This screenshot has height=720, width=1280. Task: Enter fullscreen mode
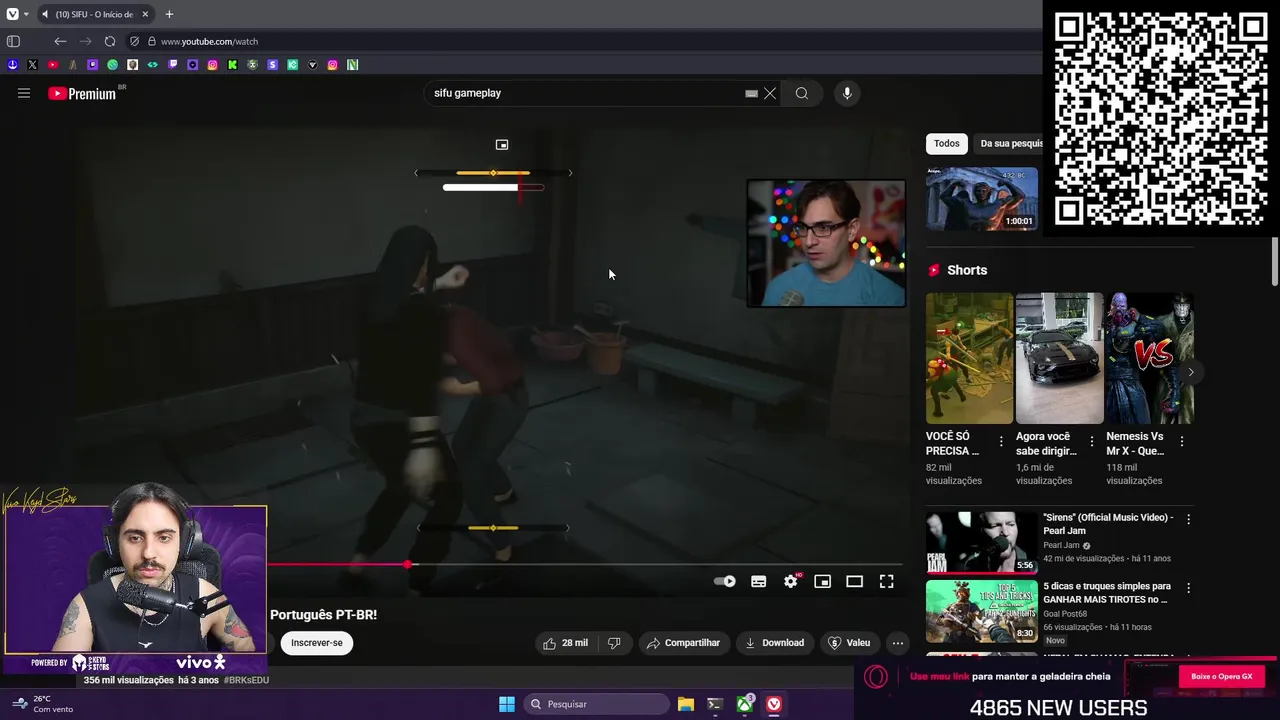(x=886, y=581)
